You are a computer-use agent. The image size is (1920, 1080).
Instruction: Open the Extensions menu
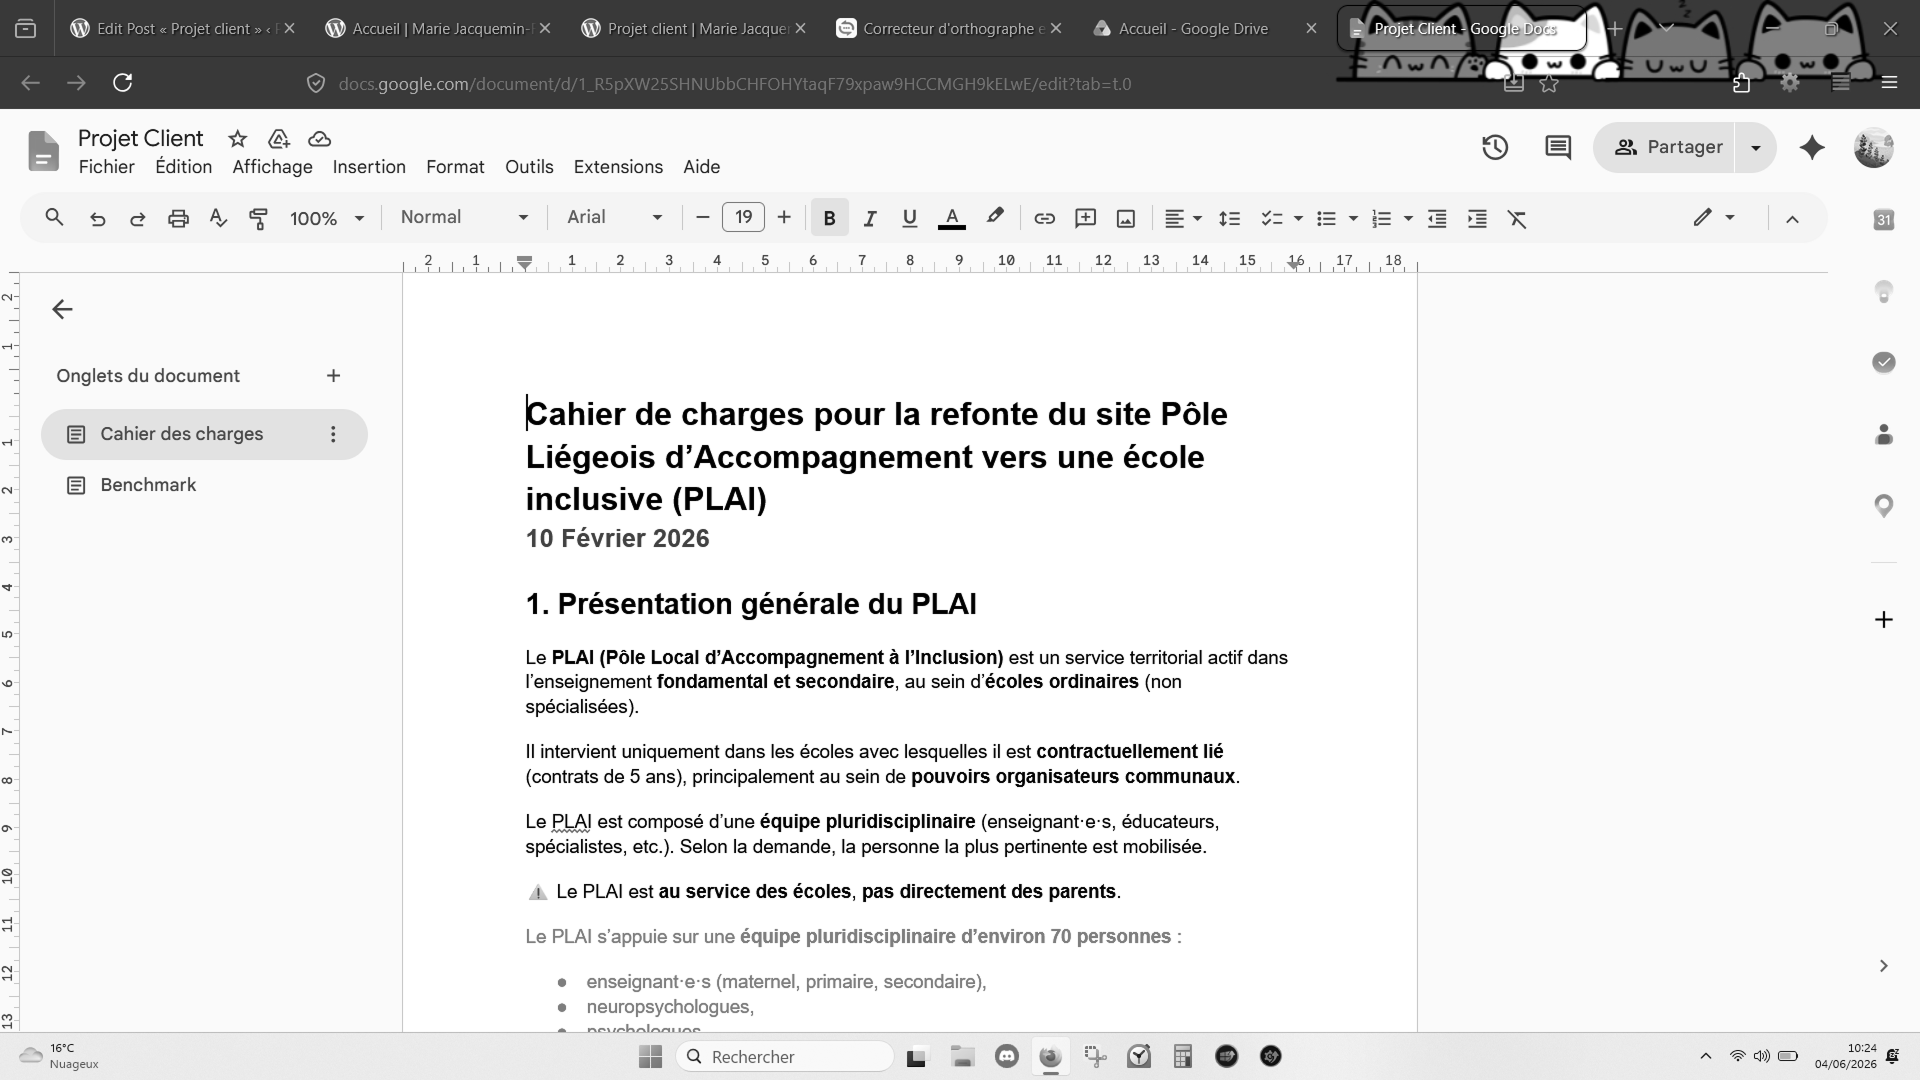coord(618,167)
